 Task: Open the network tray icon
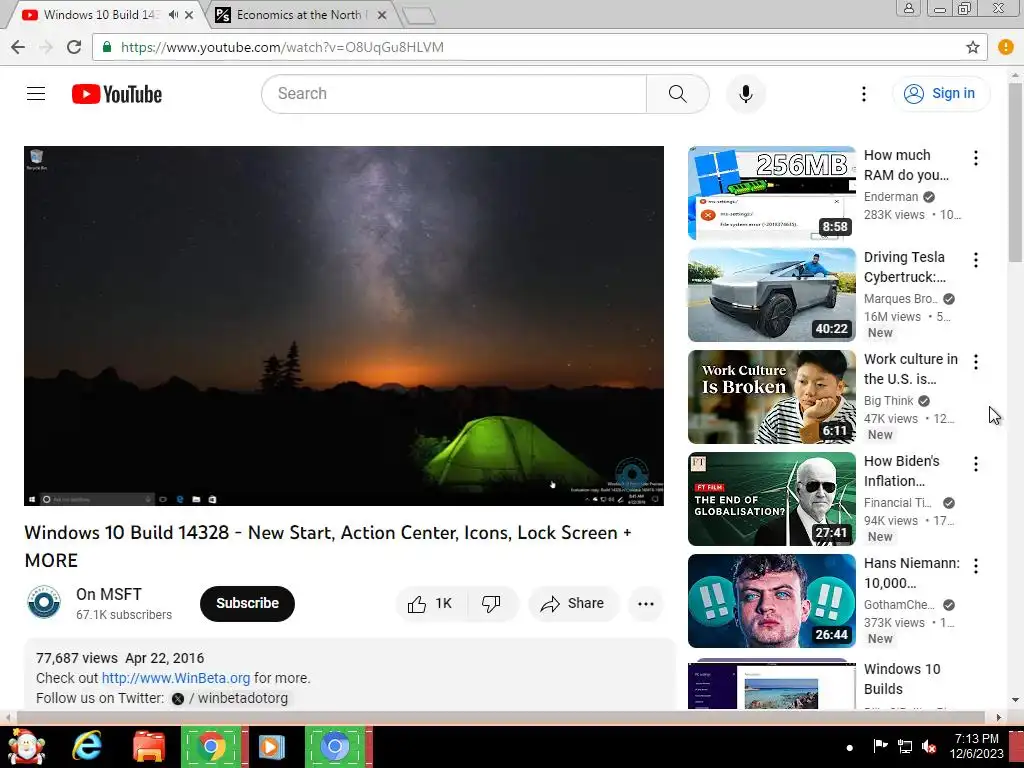click(x=905, y=746)
